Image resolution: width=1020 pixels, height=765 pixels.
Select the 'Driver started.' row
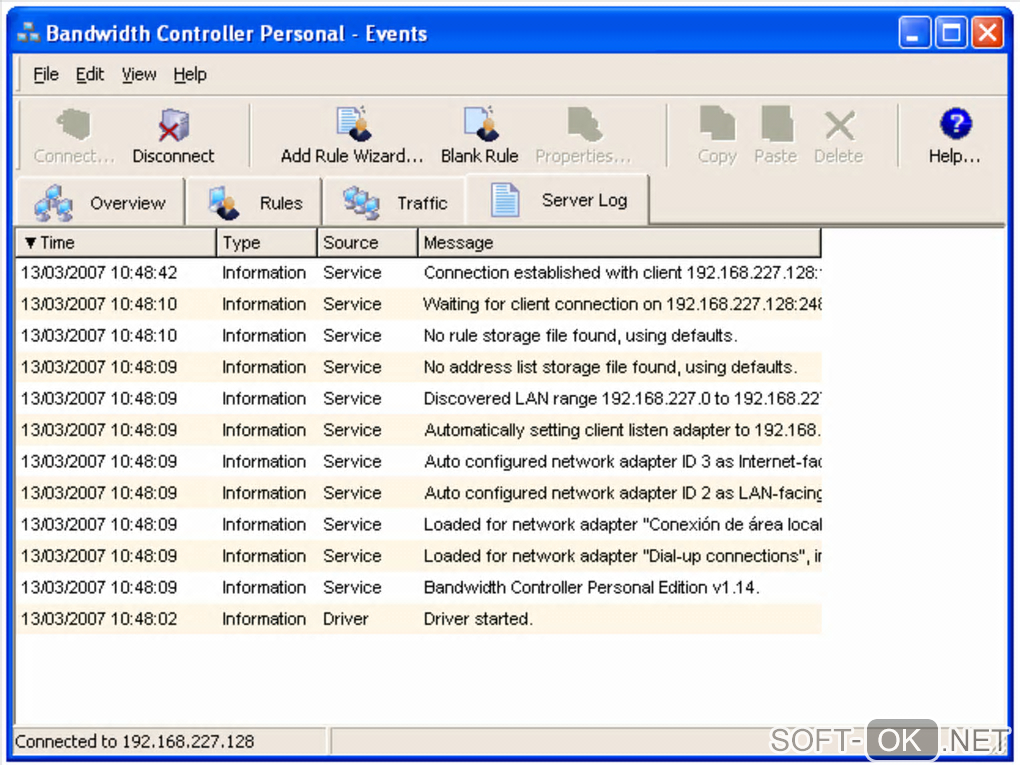[x=419, y=619]
